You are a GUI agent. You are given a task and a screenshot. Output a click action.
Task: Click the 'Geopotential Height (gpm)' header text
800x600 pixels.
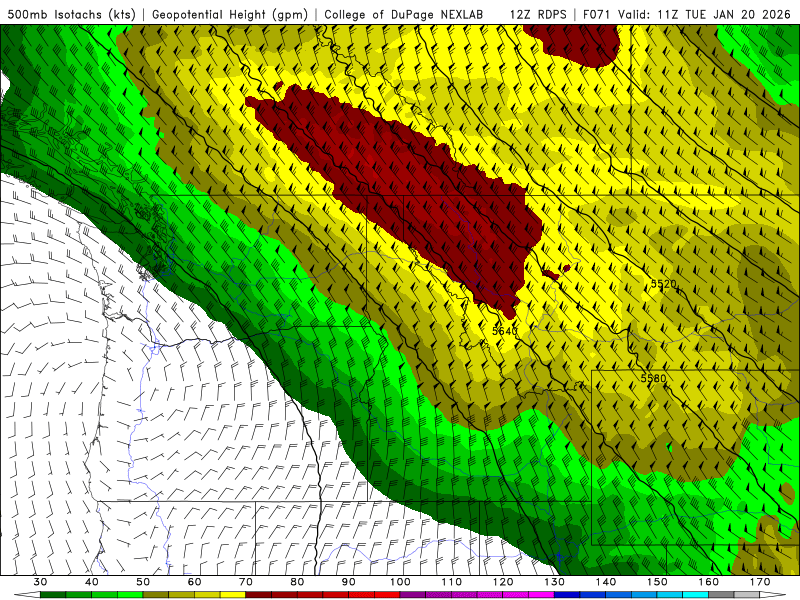[x=230, y=14]
